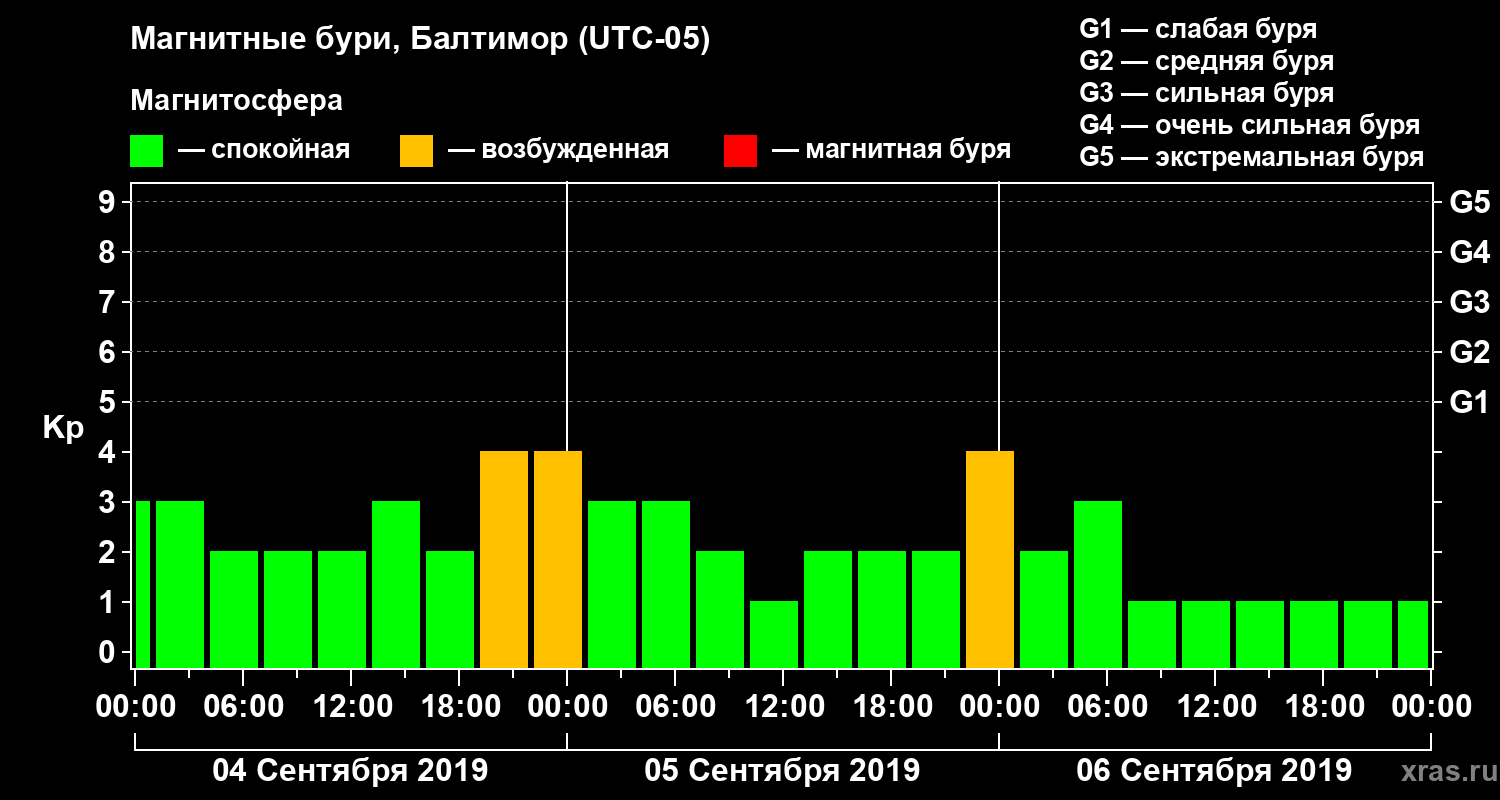The width and height of the screenshot is (1500, 800).
Task: Click 00:00 label between 05 and 06 Сентября
Action: click(1000, 707)
